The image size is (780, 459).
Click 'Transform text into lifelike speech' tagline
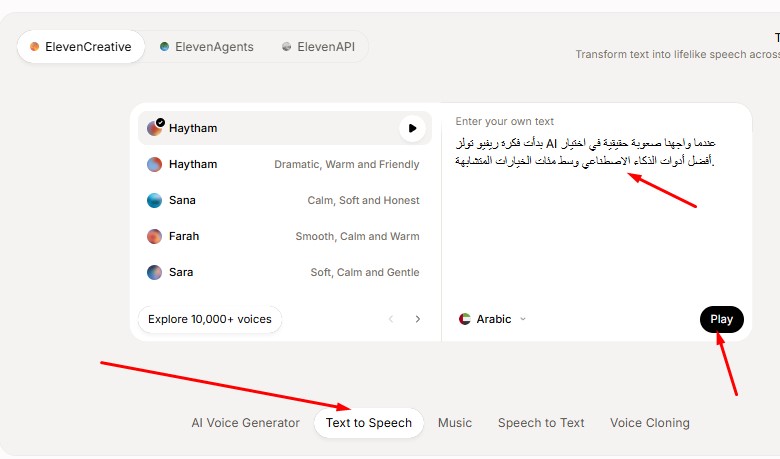click(678, 54)
